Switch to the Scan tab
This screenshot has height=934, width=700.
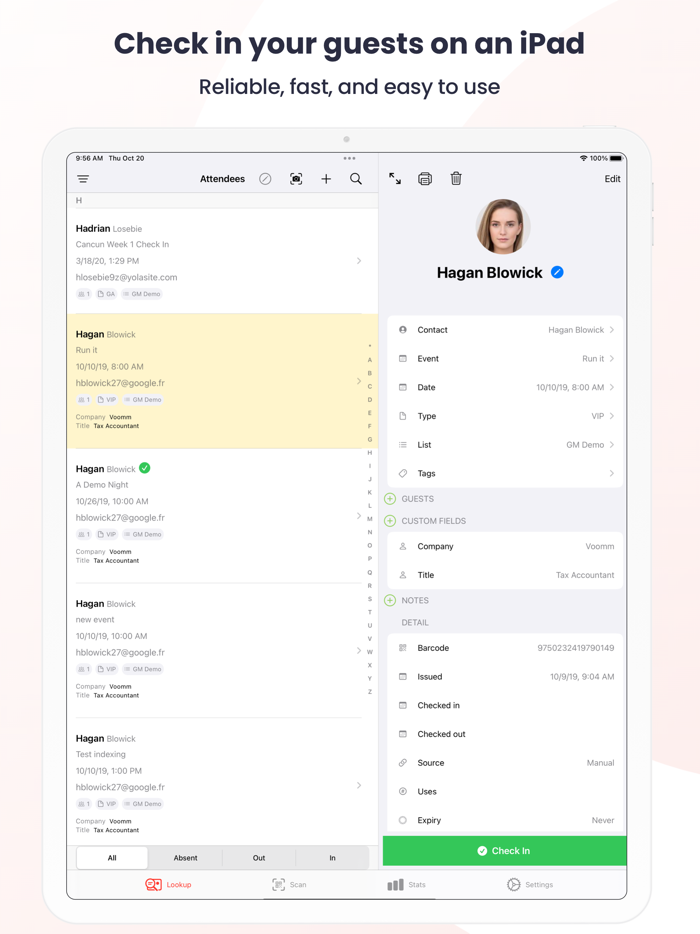coord(289,885)
